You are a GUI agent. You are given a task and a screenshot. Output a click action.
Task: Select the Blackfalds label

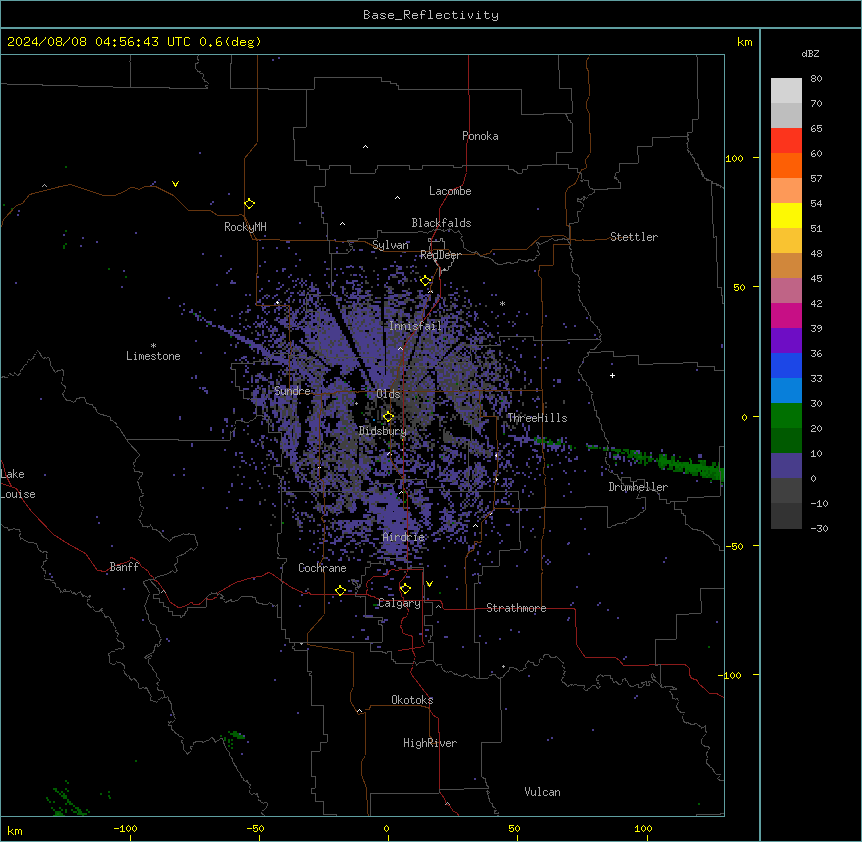click(441, 223)
